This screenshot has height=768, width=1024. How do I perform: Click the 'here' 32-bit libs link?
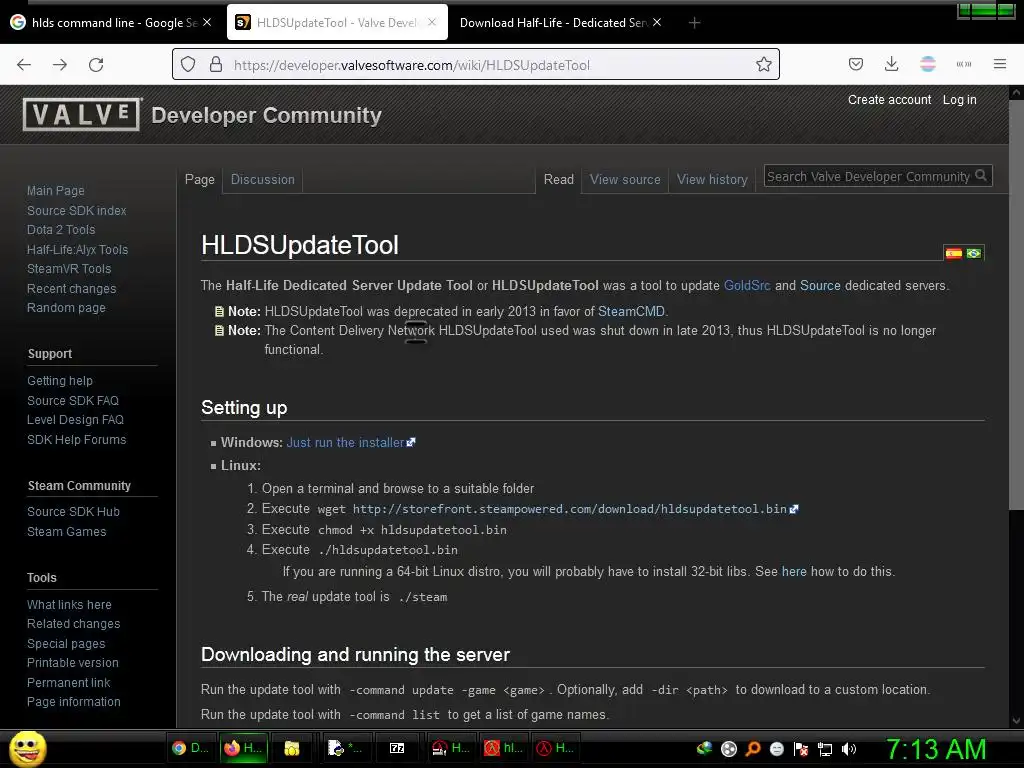(x=793, y=571)
